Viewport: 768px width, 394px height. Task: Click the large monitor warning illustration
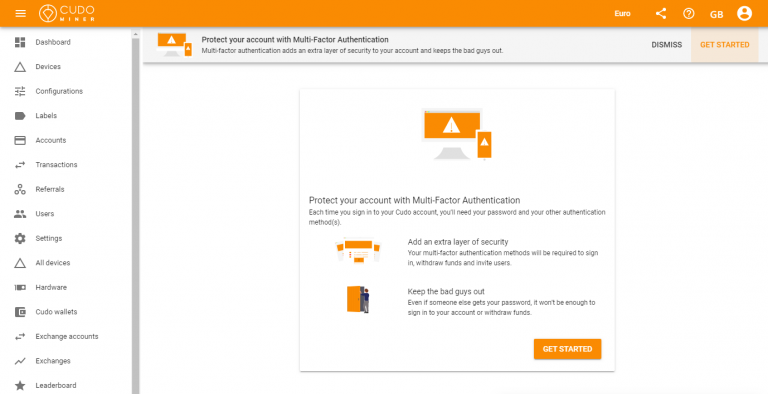[x=456, y=134]
